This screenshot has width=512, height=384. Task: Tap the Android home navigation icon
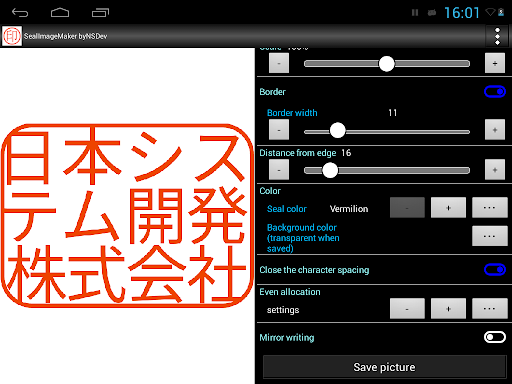(x=60, y=13)
